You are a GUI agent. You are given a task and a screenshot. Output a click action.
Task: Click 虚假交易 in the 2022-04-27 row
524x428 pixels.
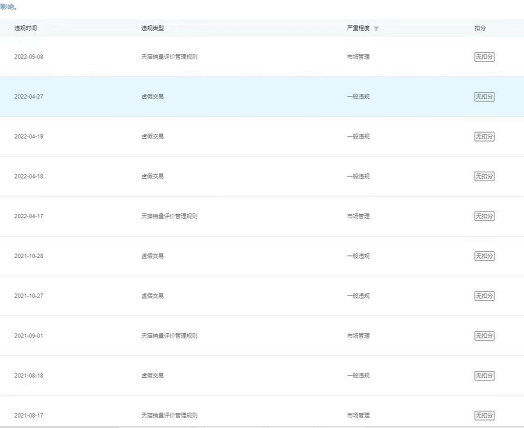153,97
